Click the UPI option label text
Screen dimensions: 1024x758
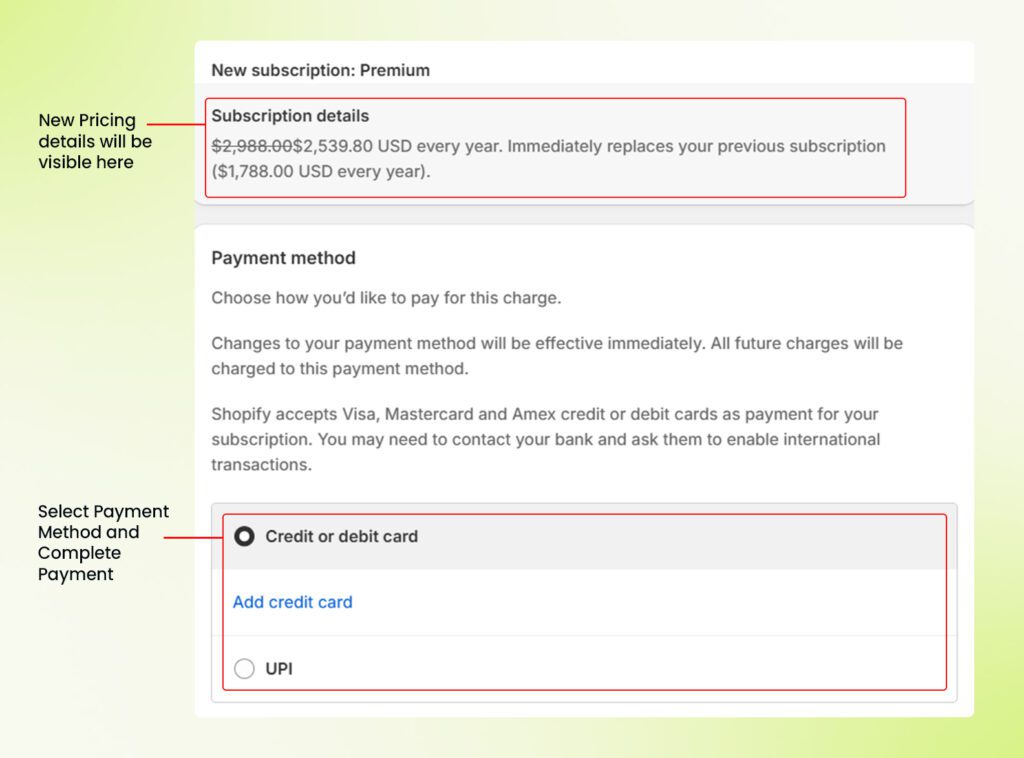tap(279, 669)
